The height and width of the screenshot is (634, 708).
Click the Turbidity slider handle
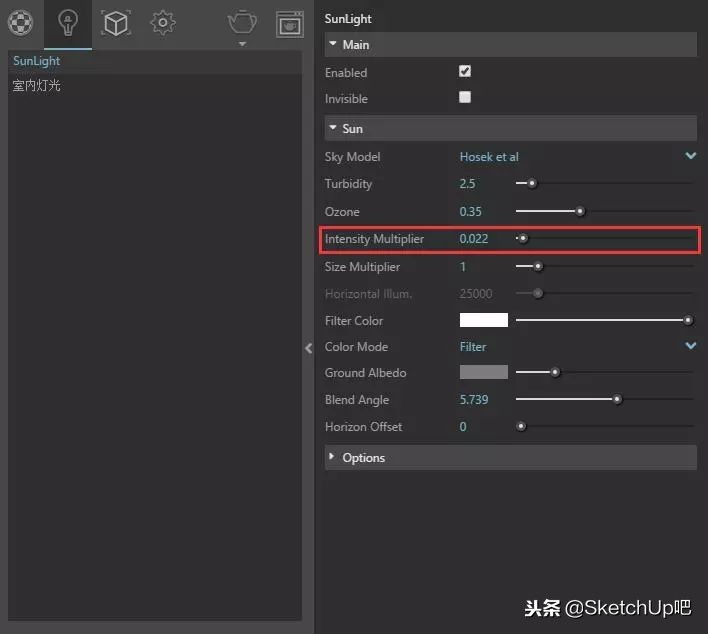[x=532, y=183]
